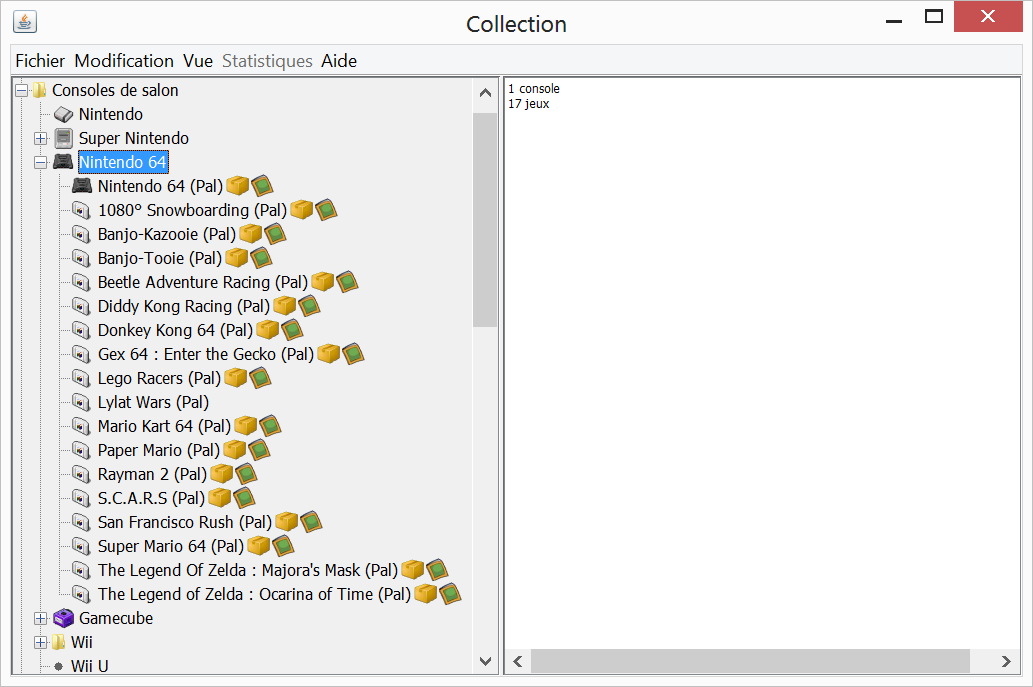Select The Legend of Zelda : Ocarina of Time

[x=254, y=594]
